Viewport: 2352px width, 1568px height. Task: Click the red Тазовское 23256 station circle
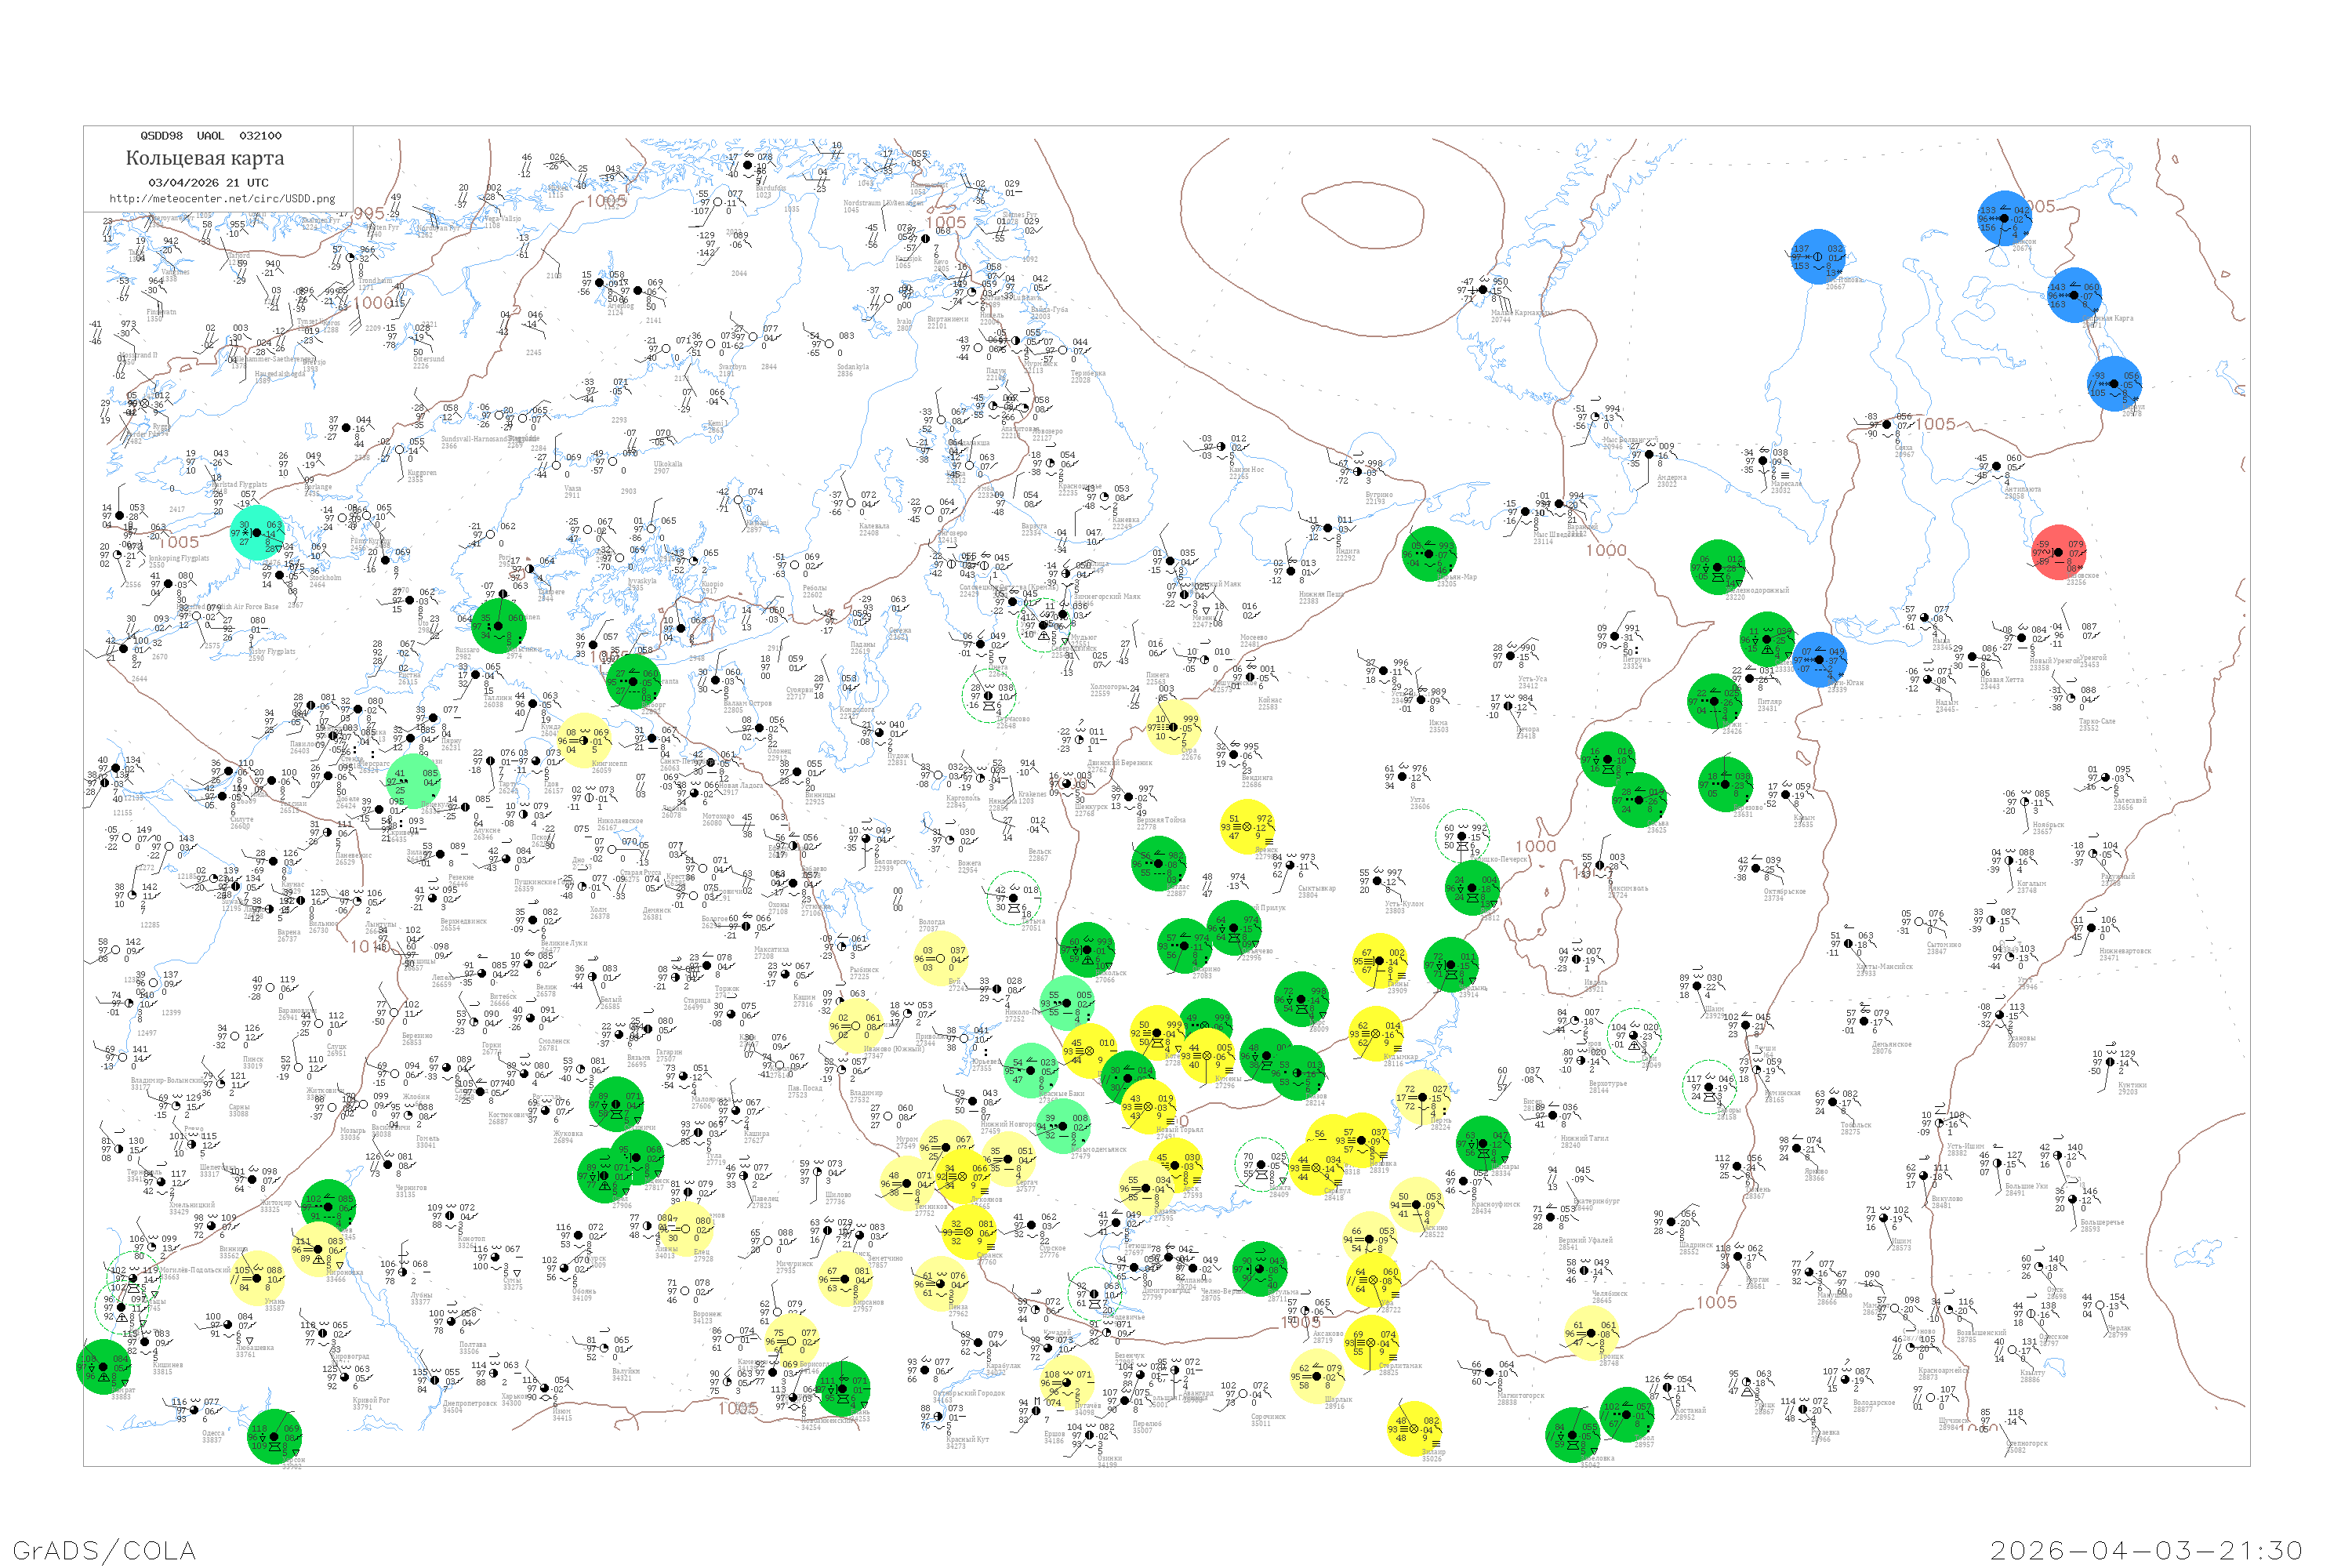(2058, 551)
